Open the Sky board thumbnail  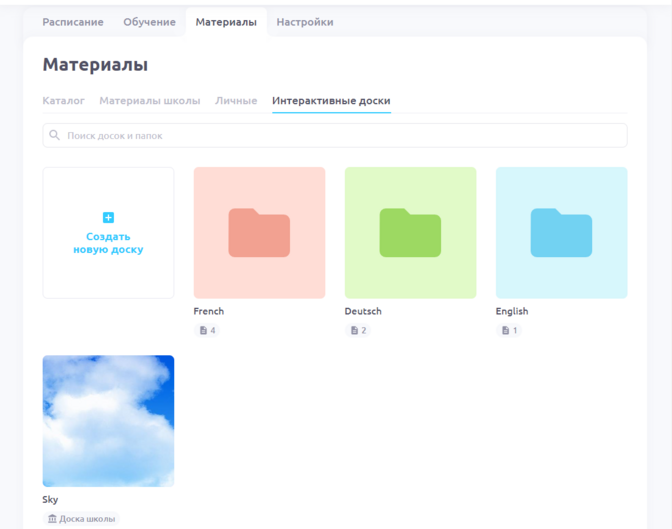108,421
